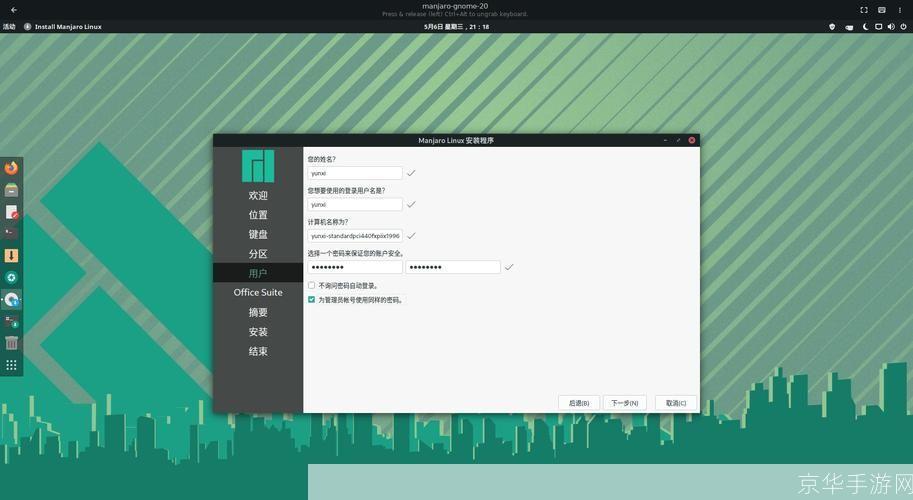Open the three-dot viewer menu

click(x=900, y=10)
